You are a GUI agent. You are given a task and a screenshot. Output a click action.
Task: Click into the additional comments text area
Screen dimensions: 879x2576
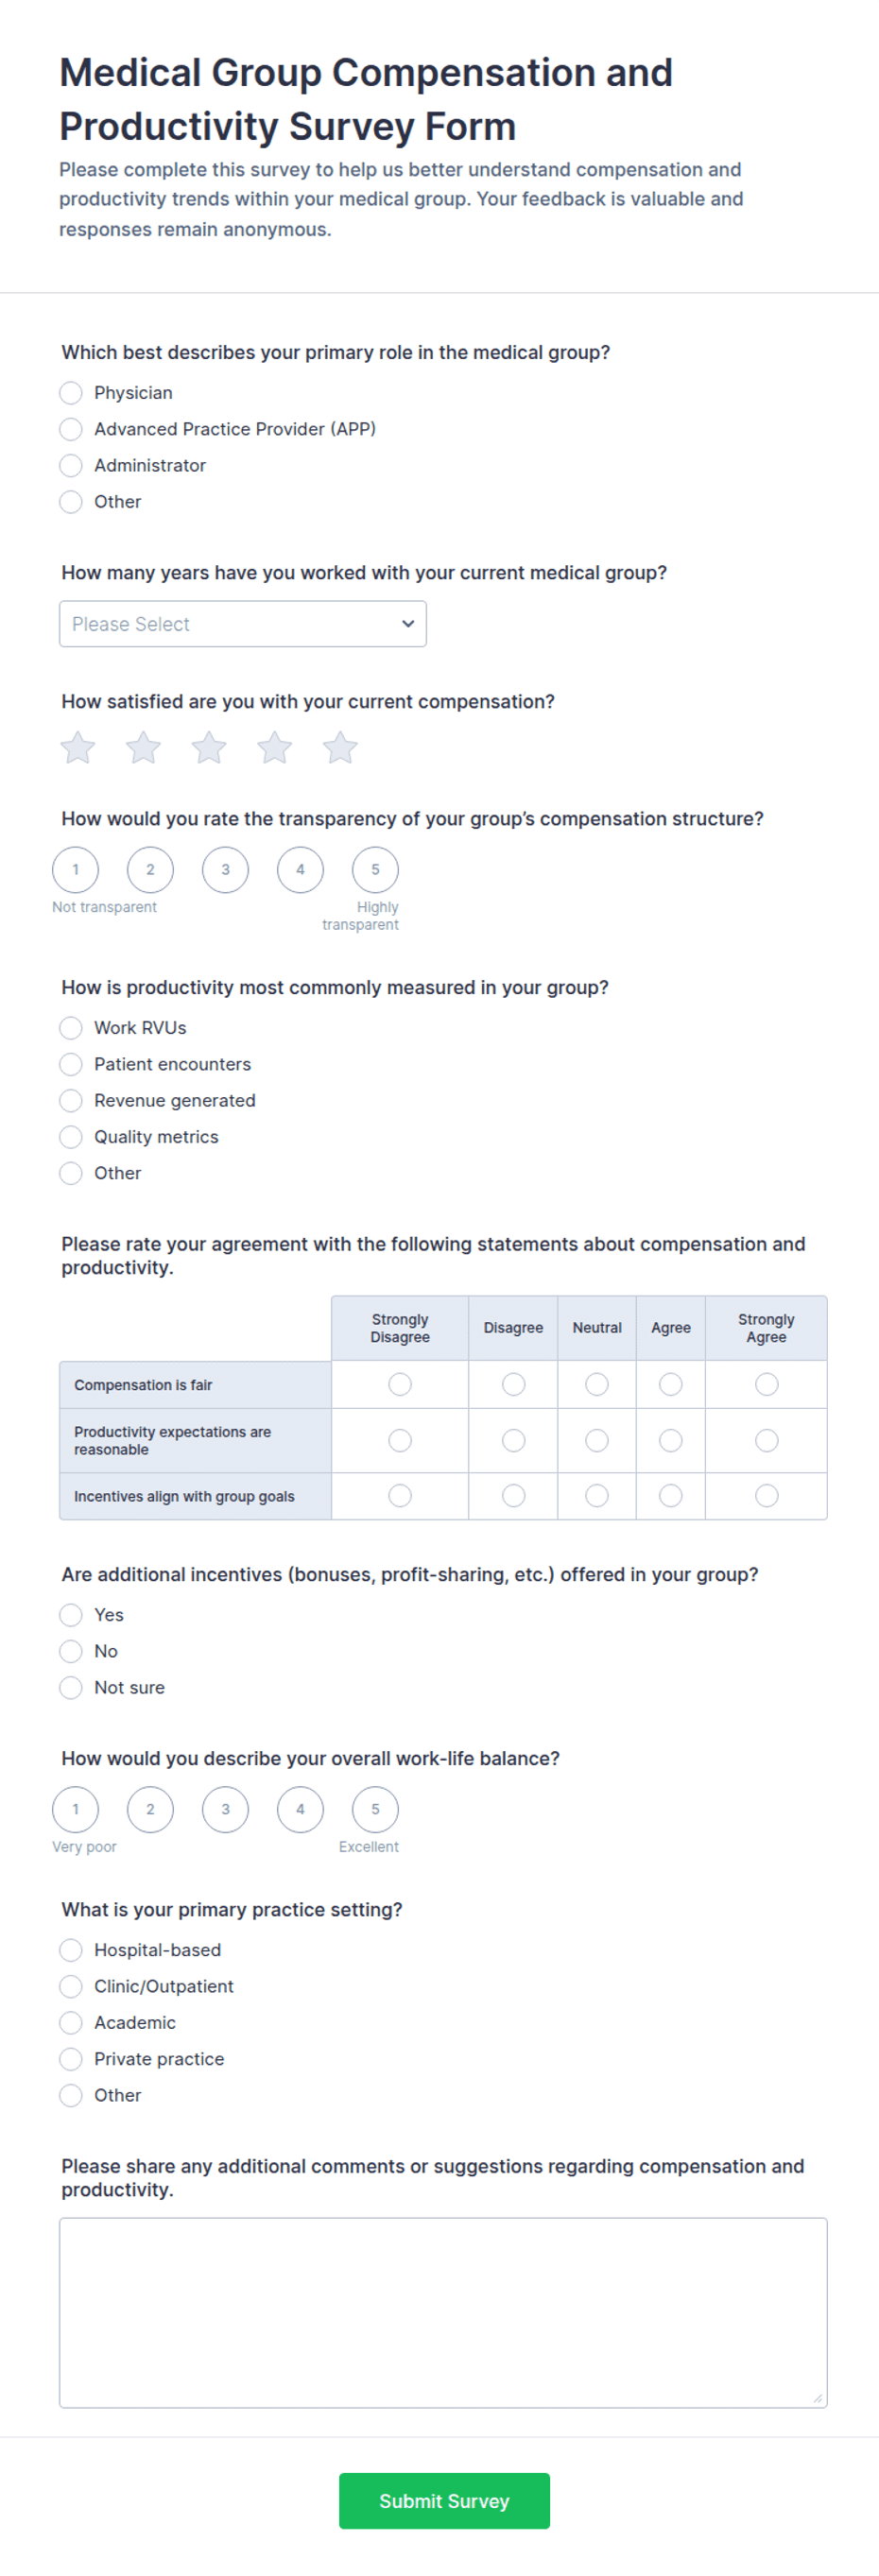tap(443, 2311)
